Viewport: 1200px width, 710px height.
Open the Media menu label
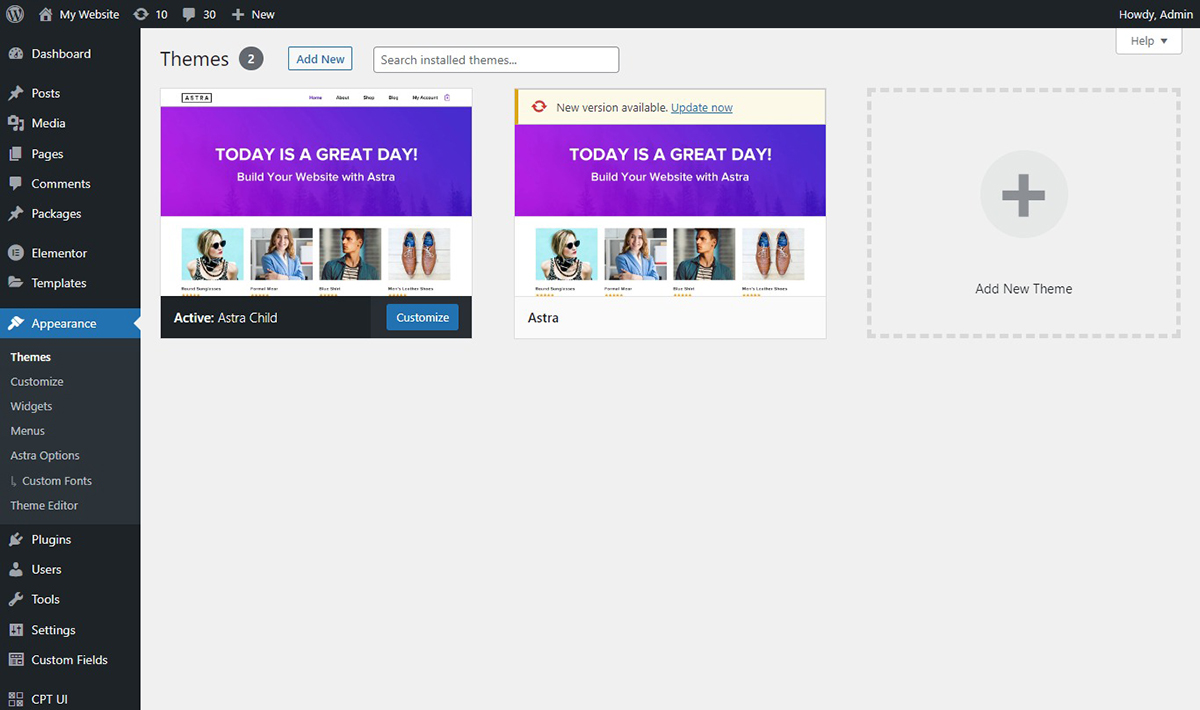(48, 123)
